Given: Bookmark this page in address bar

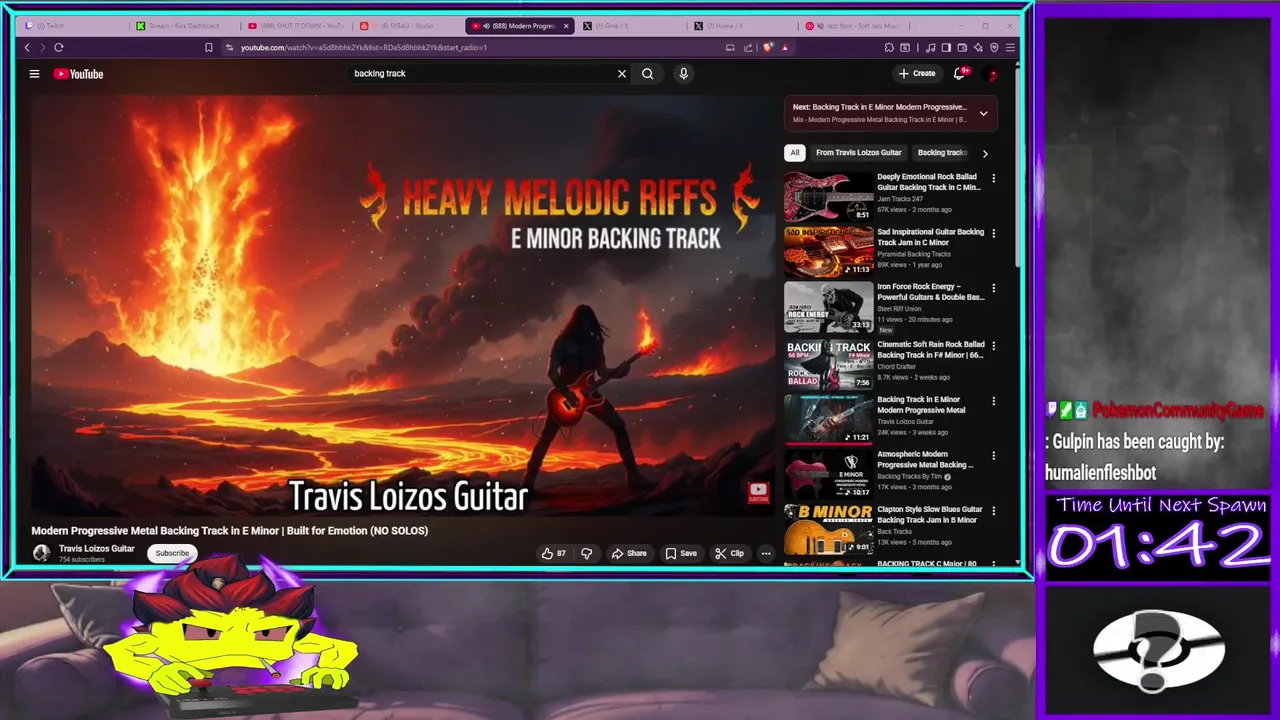Looking at the screenshot, I should (208, 47).
